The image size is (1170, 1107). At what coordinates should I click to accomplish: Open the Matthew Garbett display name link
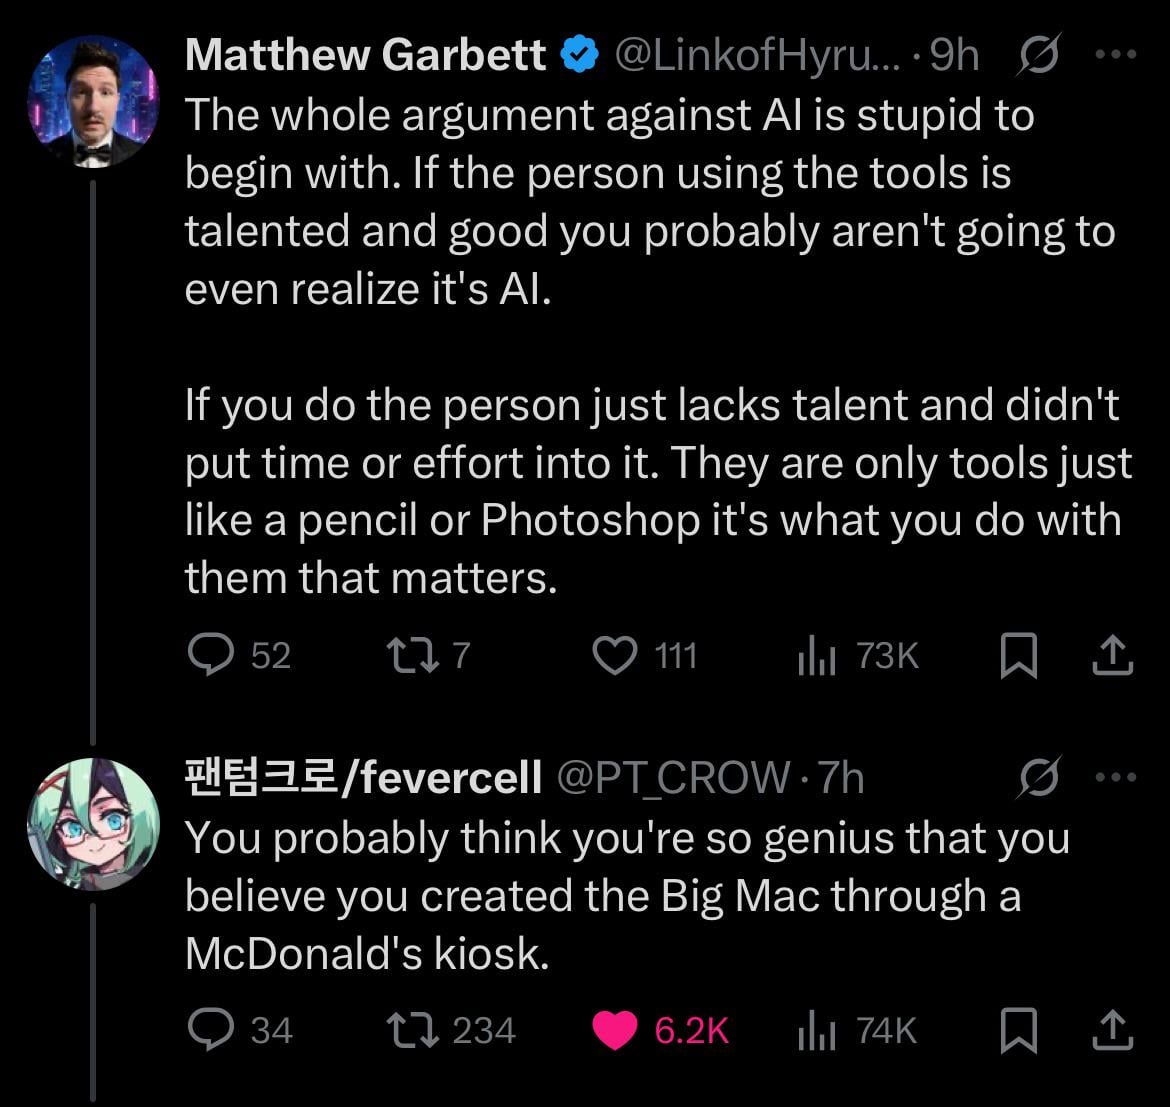[365, 57]
